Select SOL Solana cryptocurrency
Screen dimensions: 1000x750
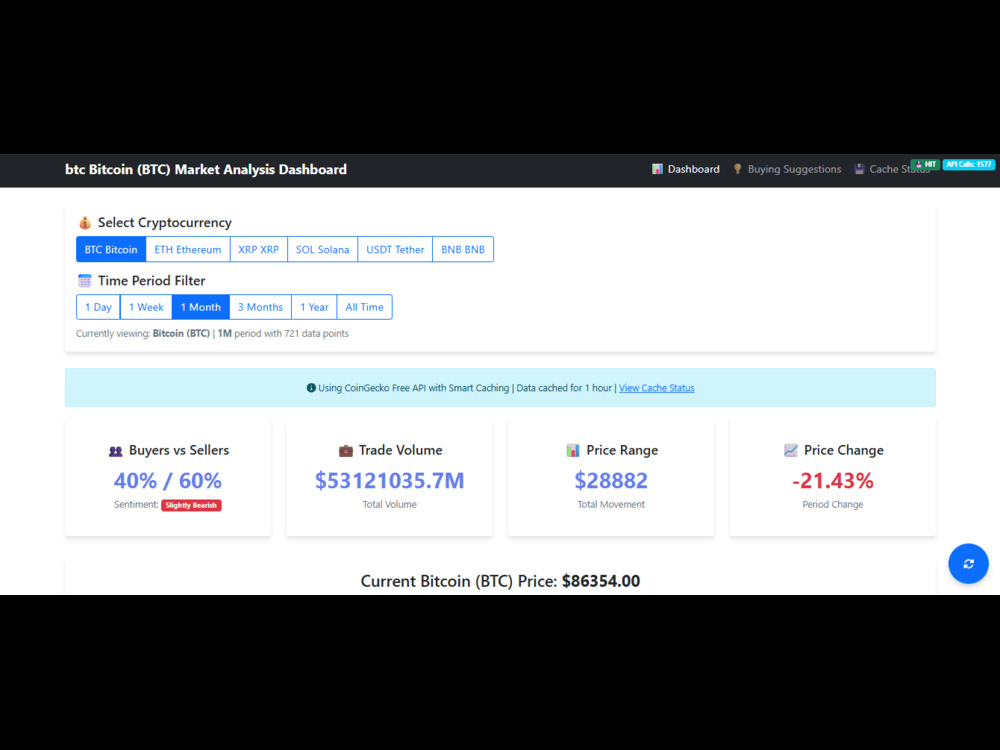click(x=322, y=249)
